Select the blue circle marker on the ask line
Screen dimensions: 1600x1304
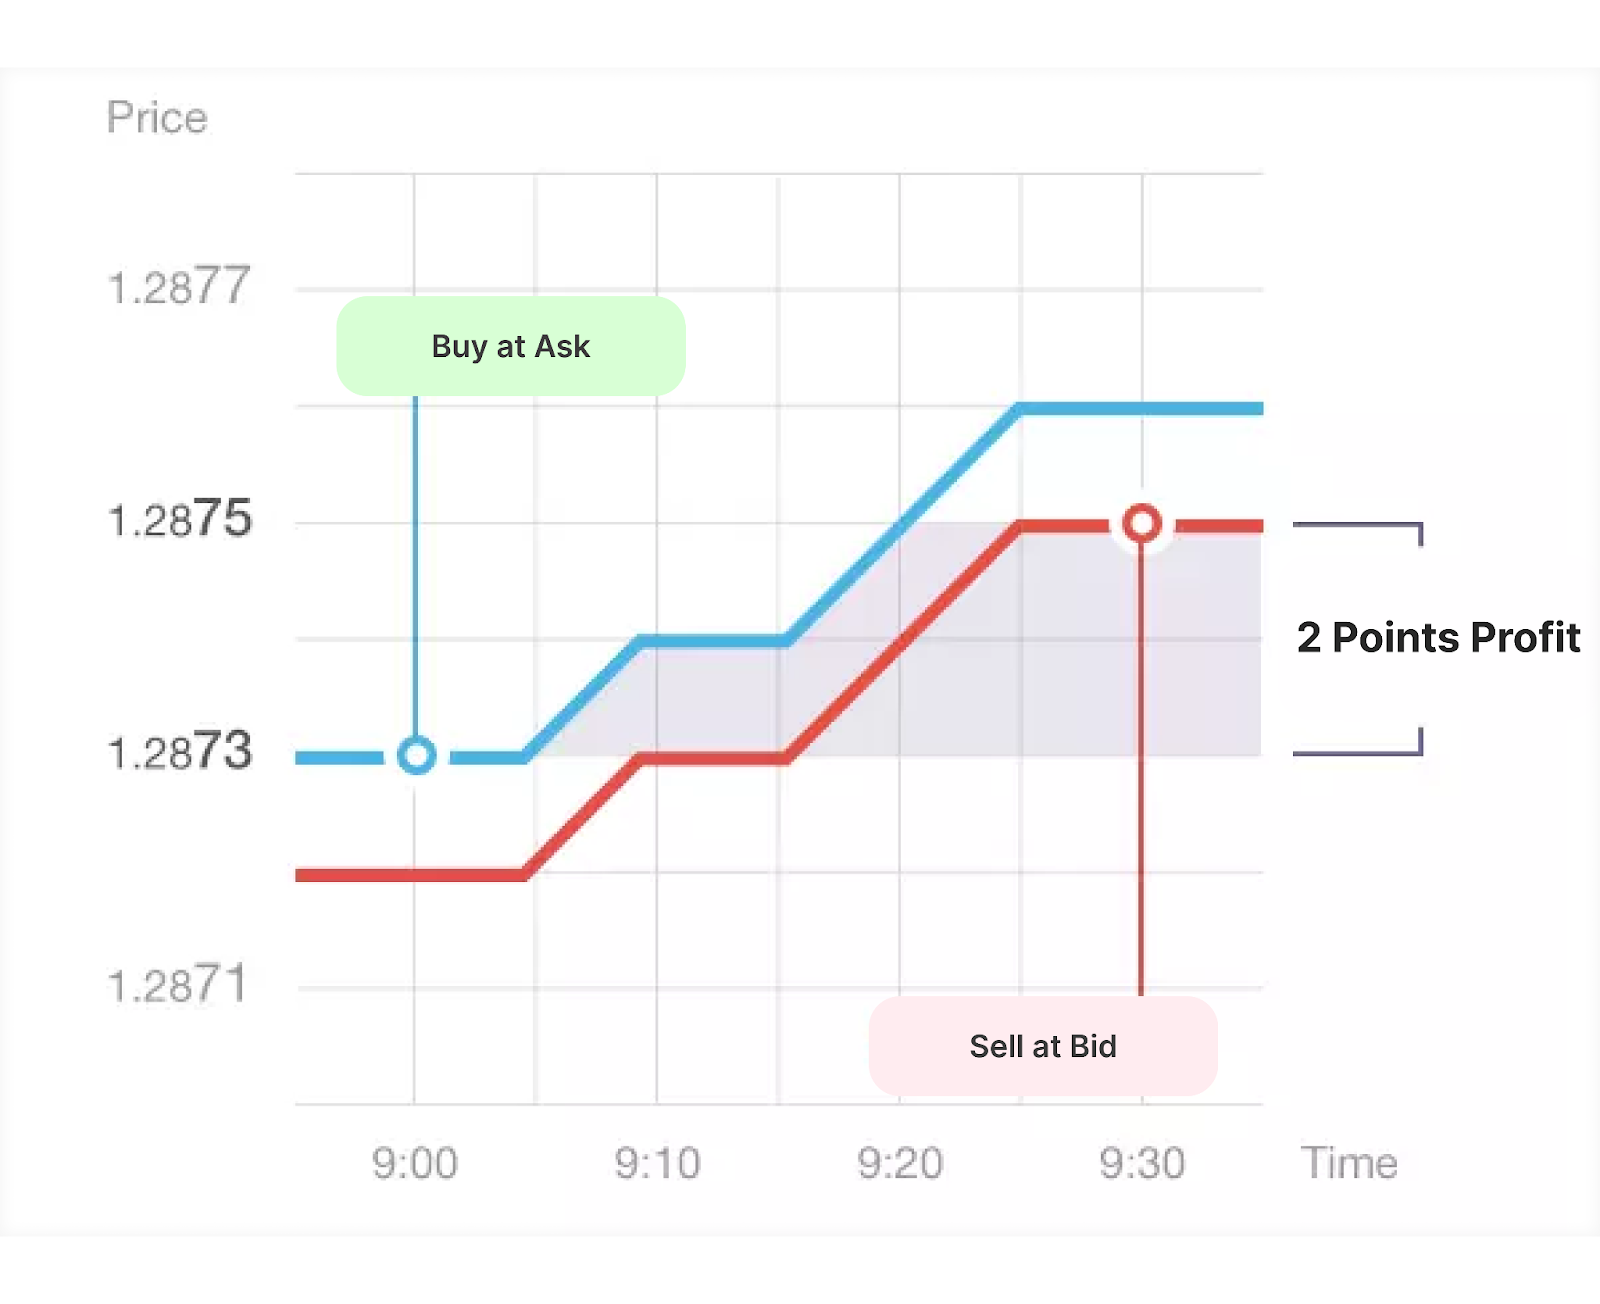(x=416, y=755)
